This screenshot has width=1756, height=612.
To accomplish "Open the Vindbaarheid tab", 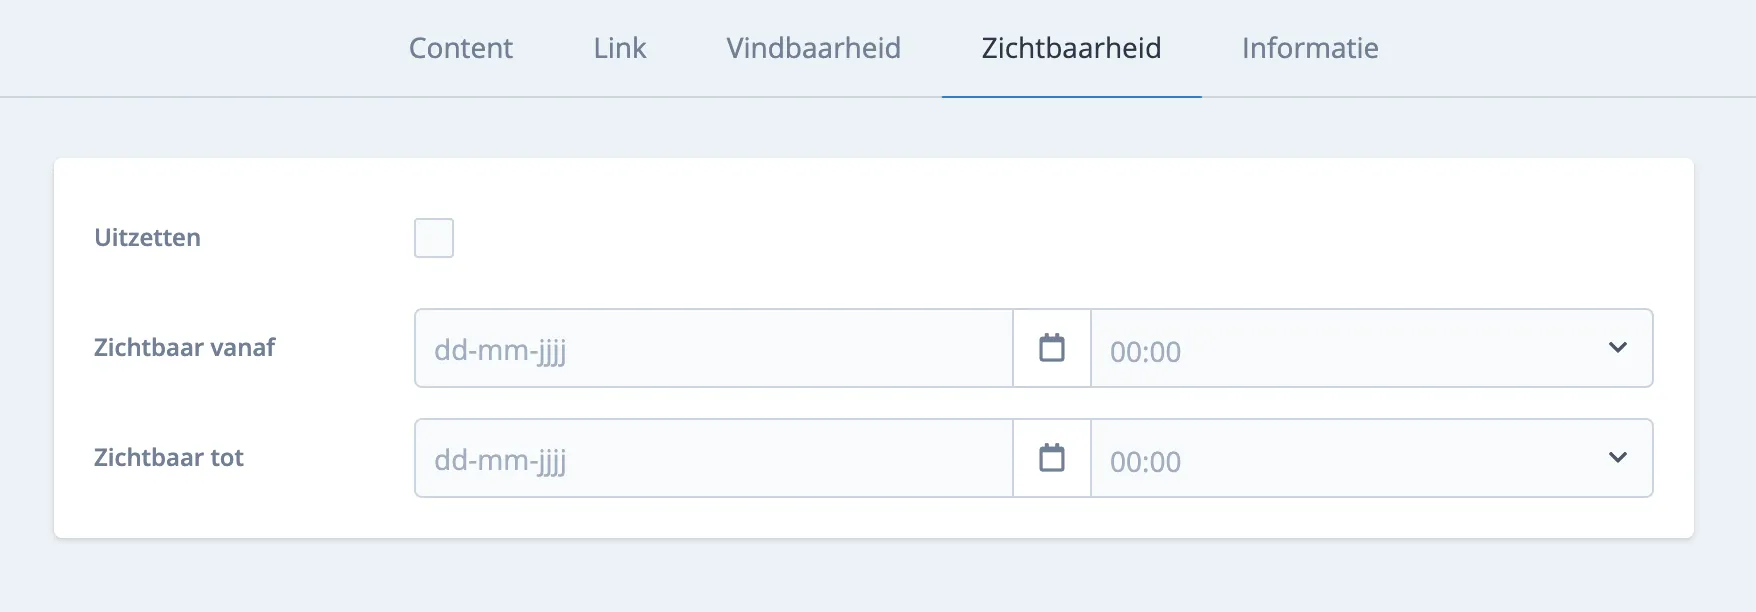I will (812, 47).
